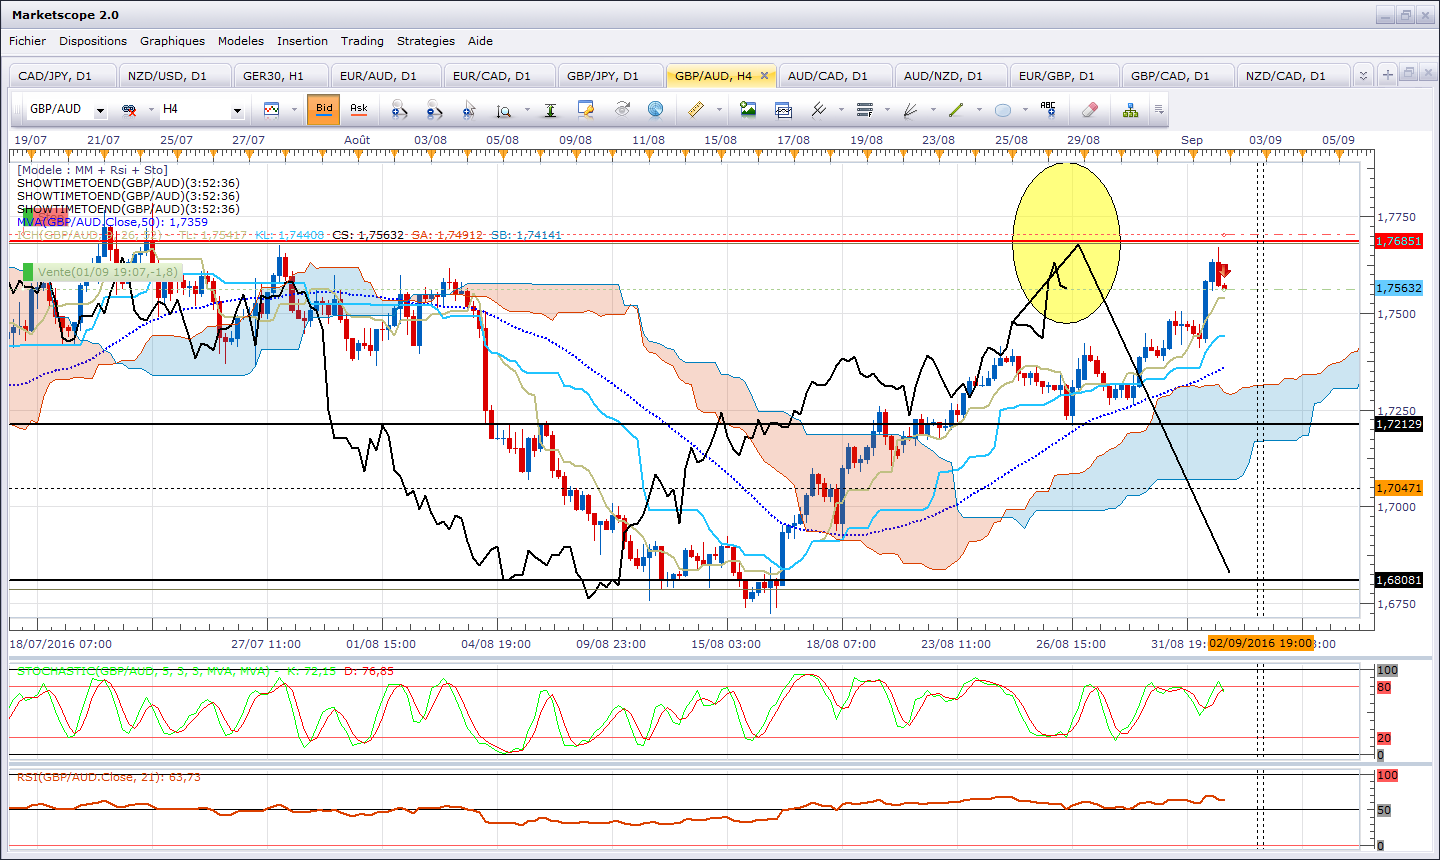The width and height of the screenshot is (1440, 860).
Task: Select the line drawing tool
Action: coord(955,109)
